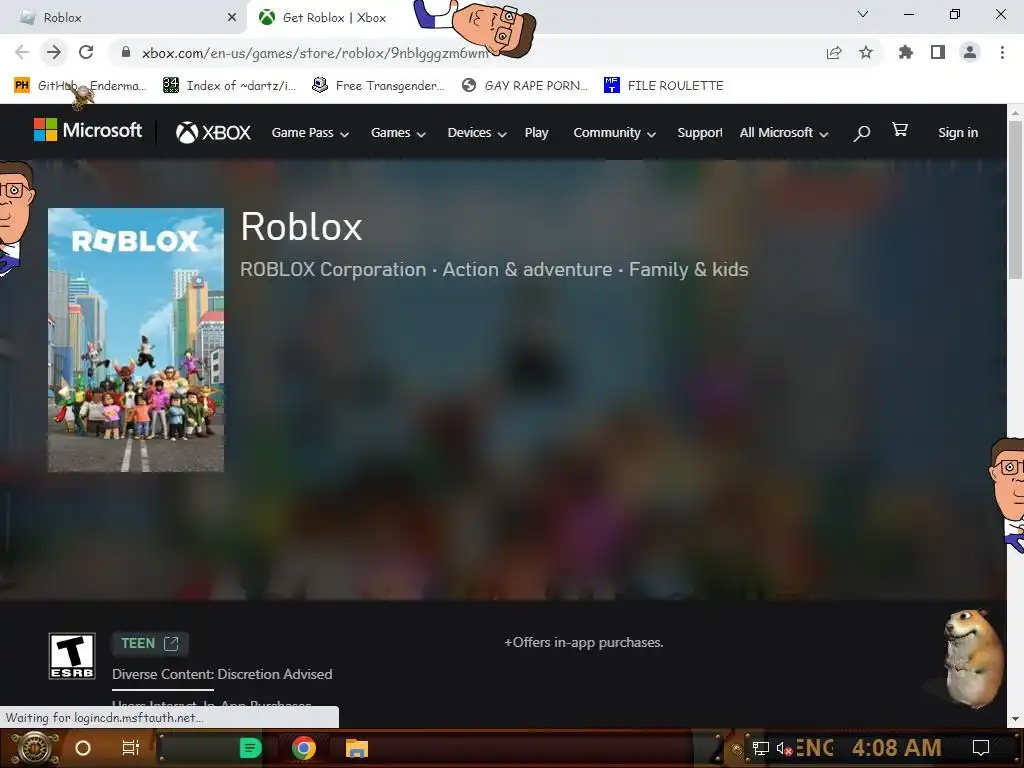Toggle the browser side panel
1024x768 pixels.
coord(938,52)
